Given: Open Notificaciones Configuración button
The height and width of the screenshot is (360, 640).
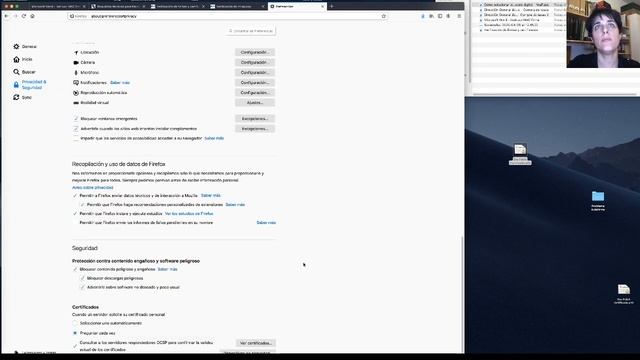Looking at the screenshot, I should point(255,82).
